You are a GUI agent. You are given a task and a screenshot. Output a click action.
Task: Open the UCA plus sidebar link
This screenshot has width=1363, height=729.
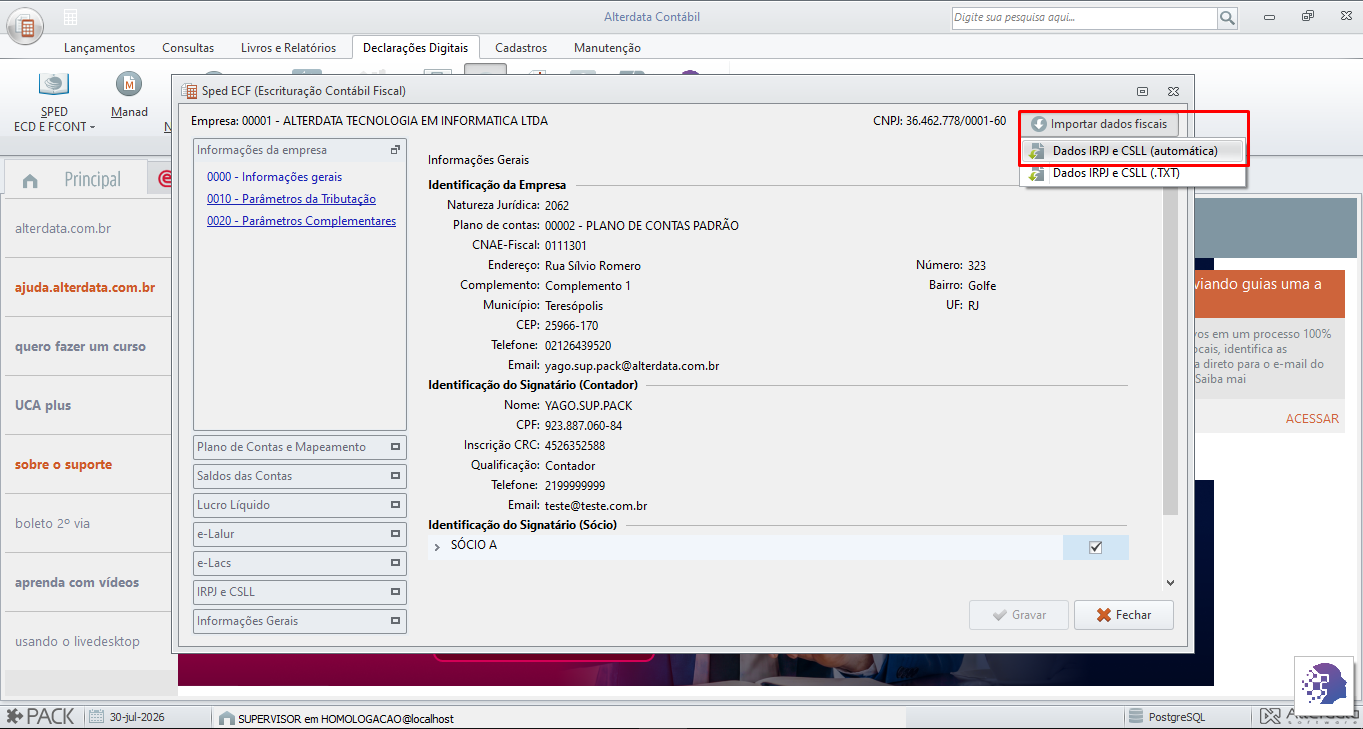point(43,406)
